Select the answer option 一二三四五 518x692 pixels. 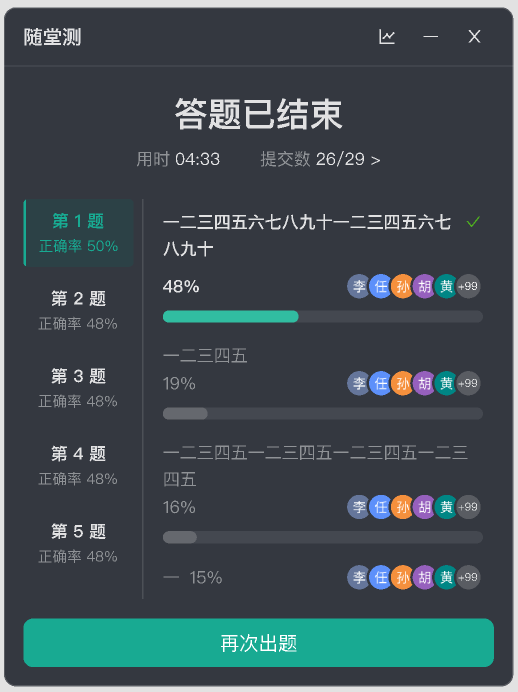pyautogui.click(x=205, y=356)
